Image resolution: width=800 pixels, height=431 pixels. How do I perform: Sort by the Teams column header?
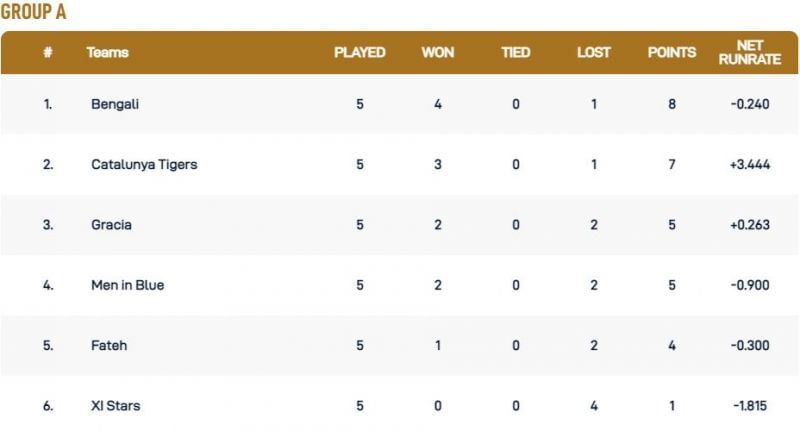(107, 52)
